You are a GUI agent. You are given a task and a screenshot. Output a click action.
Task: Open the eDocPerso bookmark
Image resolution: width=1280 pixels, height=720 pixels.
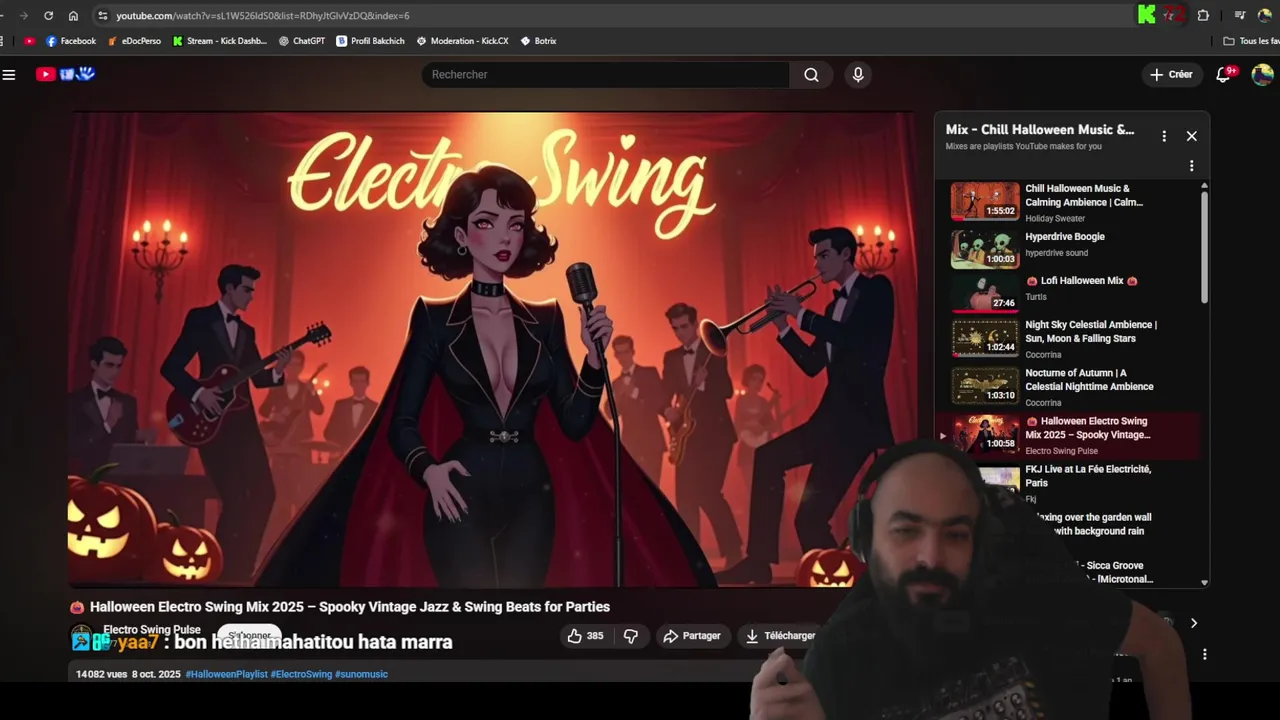click(x=134, y=41)
